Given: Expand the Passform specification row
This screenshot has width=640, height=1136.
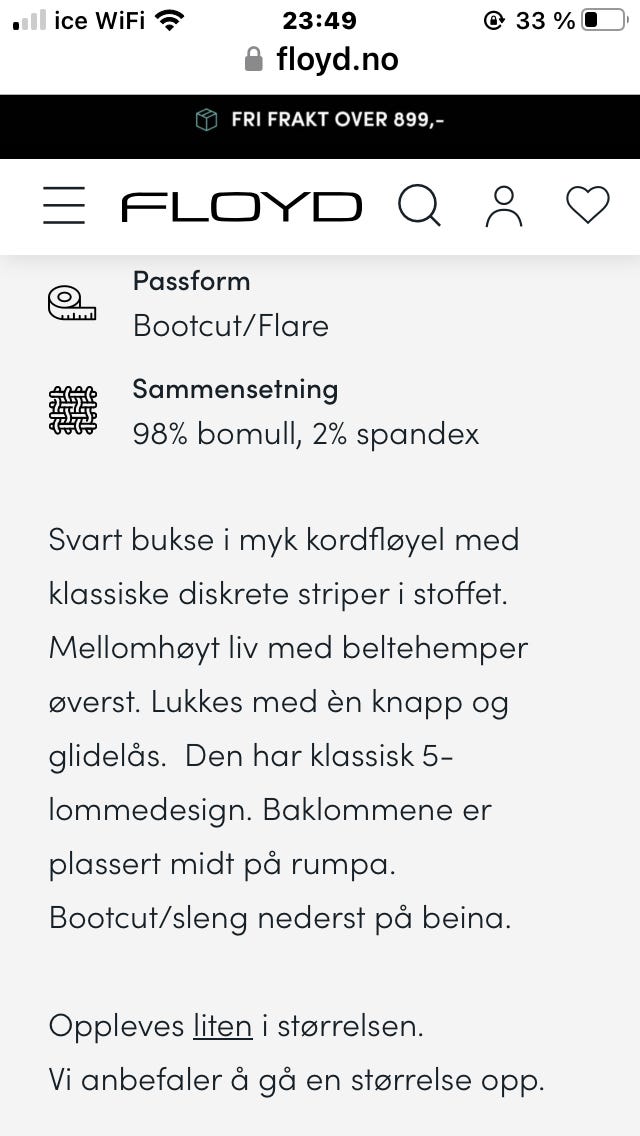Looking at the screenshot, I should pos(191,281).
